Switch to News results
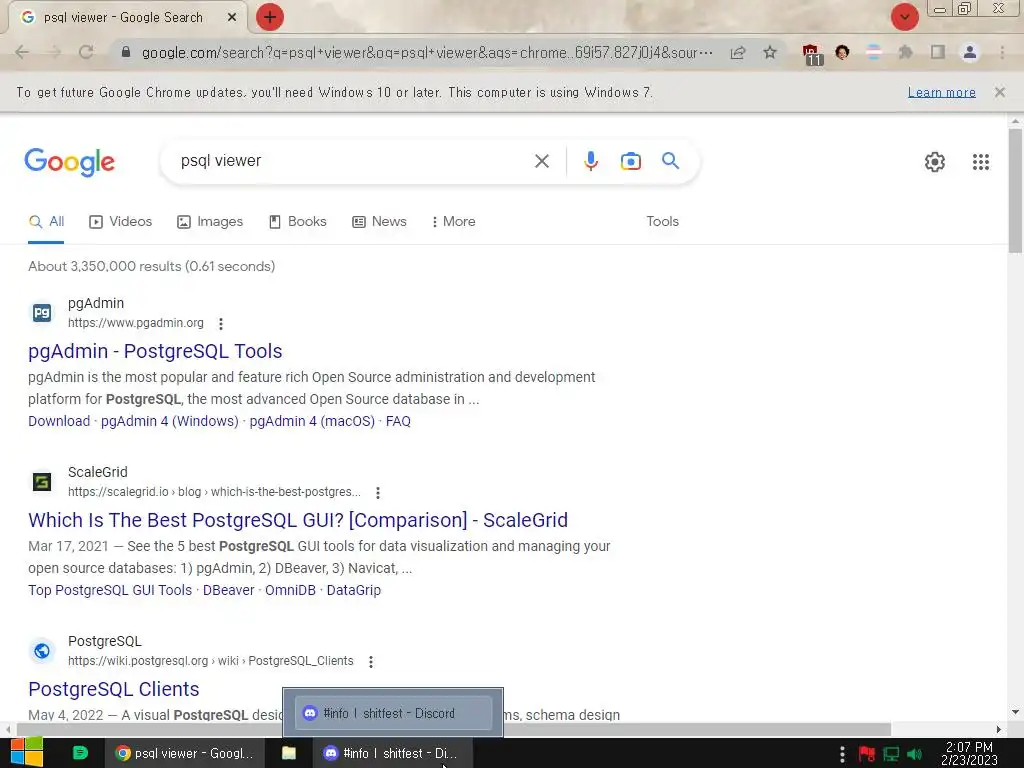The width and height of the screenshot is (1024, 768). coord(379,221)
